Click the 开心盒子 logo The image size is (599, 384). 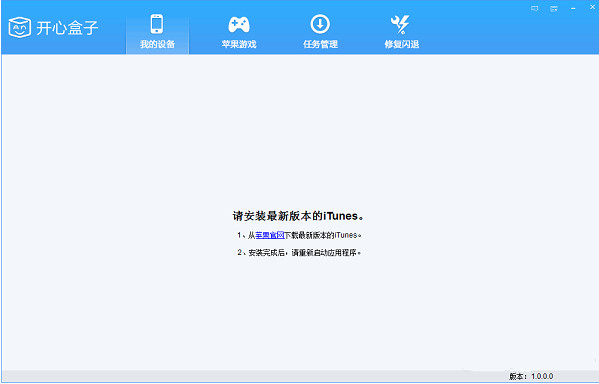click(53, 28)
